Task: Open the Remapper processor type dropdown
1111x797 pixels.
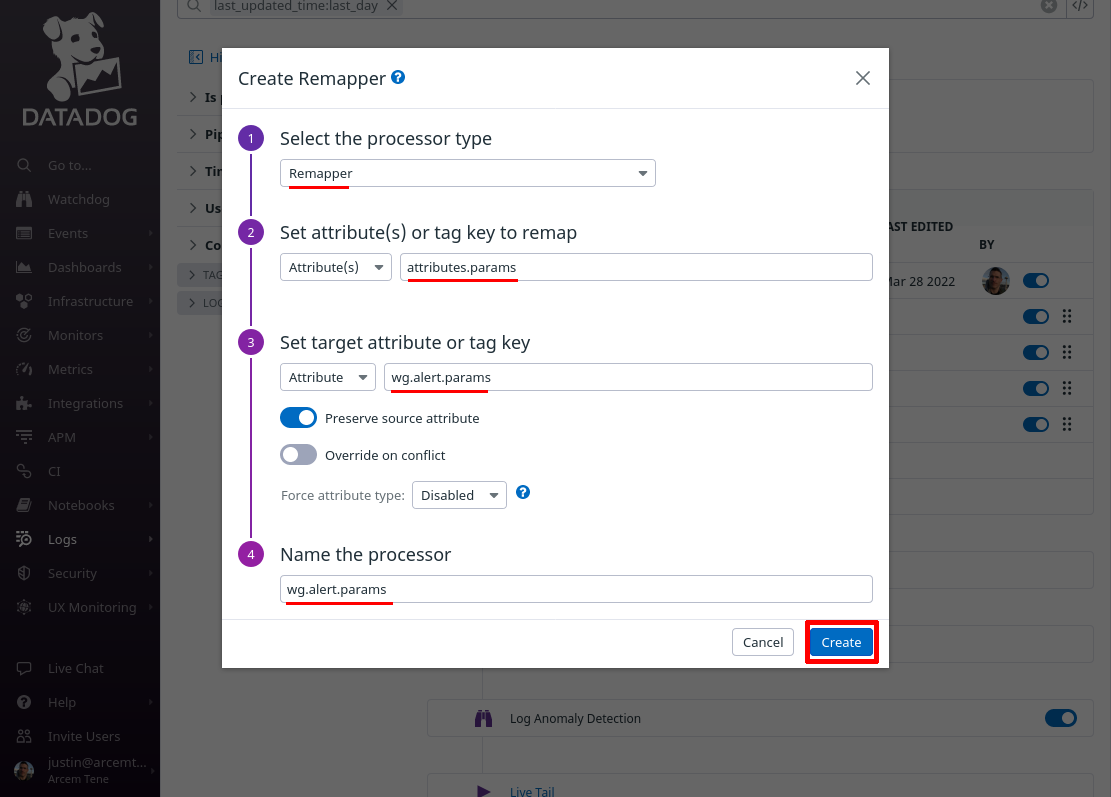Action: click(468, 174)
